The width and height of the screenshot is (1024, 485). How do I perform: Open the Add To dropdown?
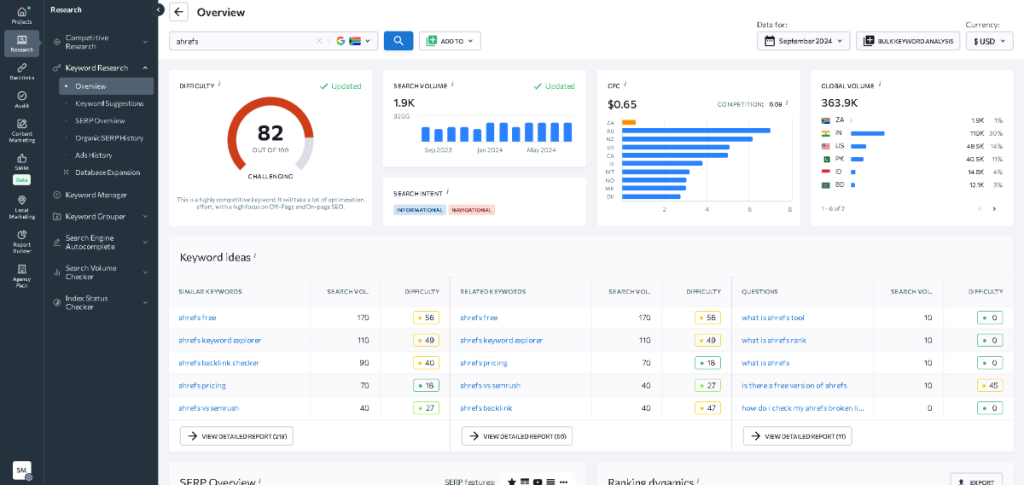pos(450,40)
